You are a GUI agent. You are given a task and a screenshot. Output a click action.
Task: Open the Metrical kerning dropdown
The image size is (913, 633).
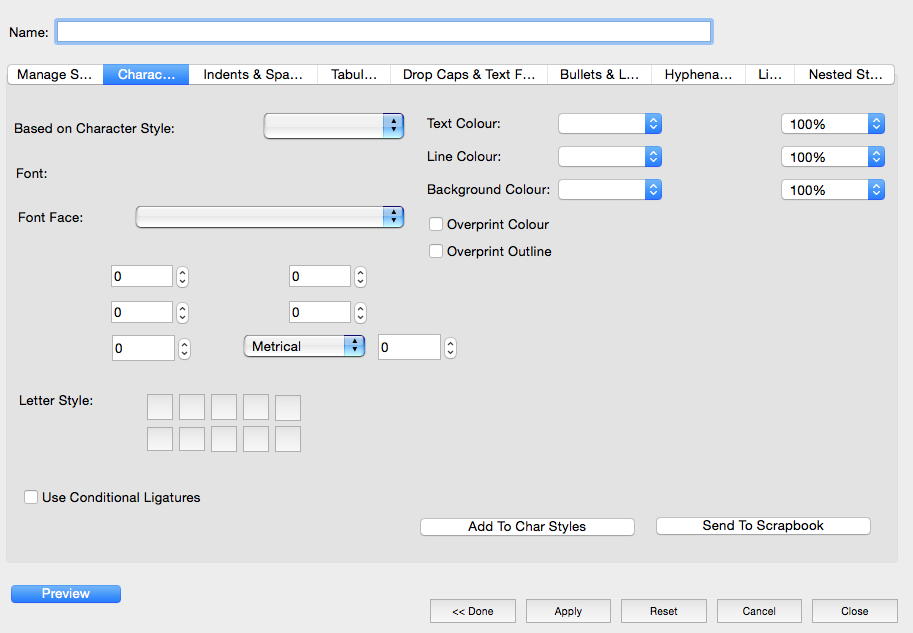tap(304, 346)
